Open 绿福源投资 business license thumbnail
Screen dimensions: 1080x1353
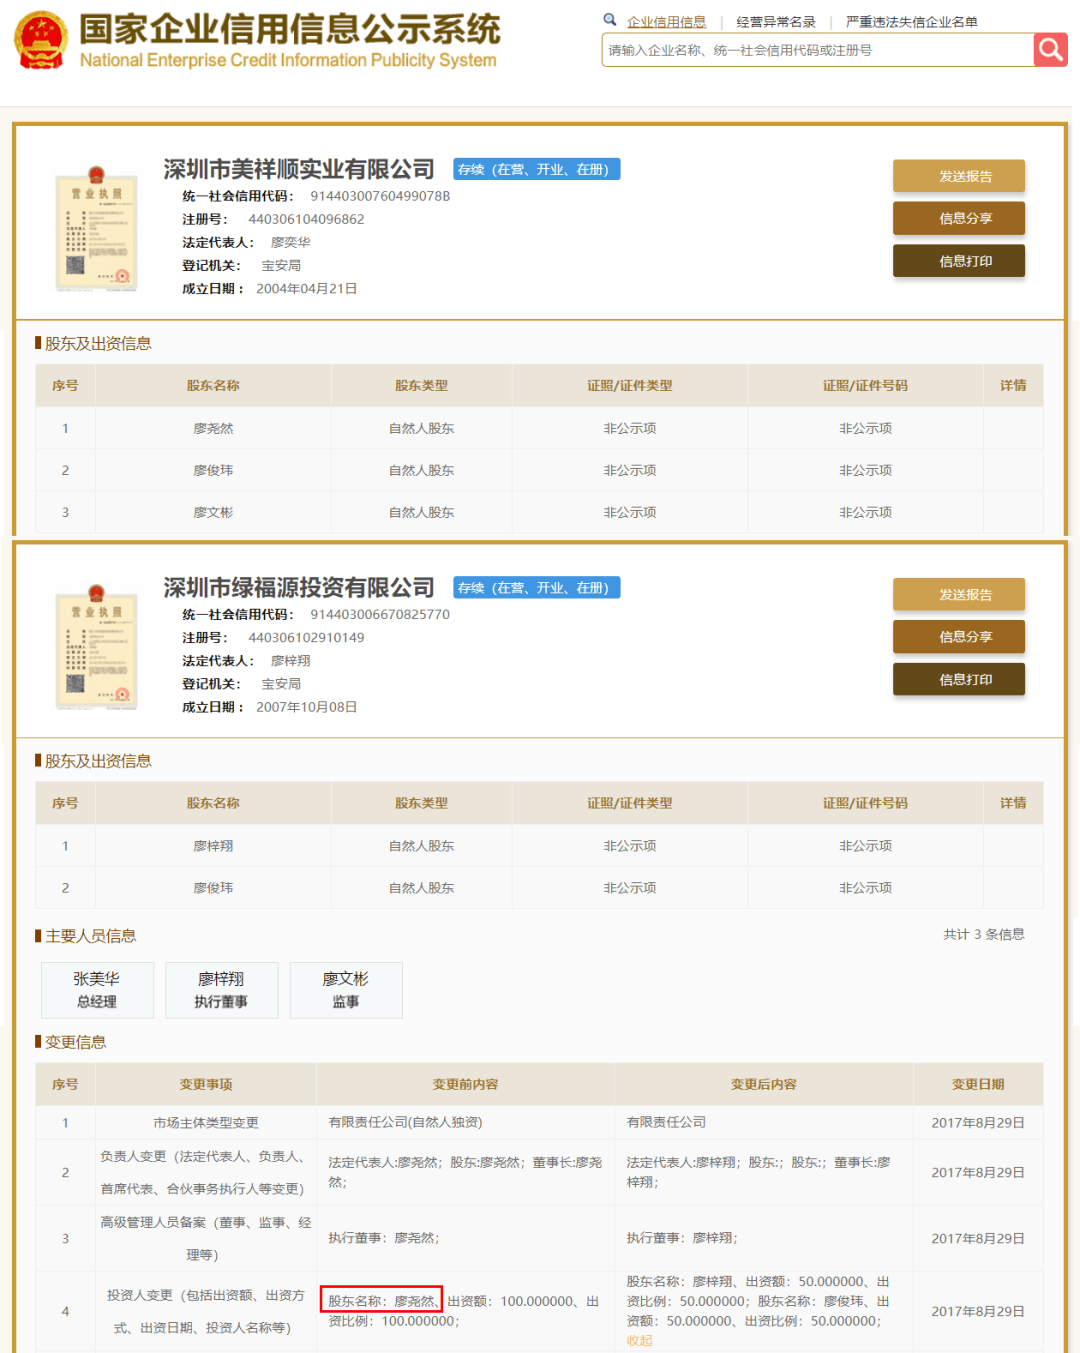[96, 648]
